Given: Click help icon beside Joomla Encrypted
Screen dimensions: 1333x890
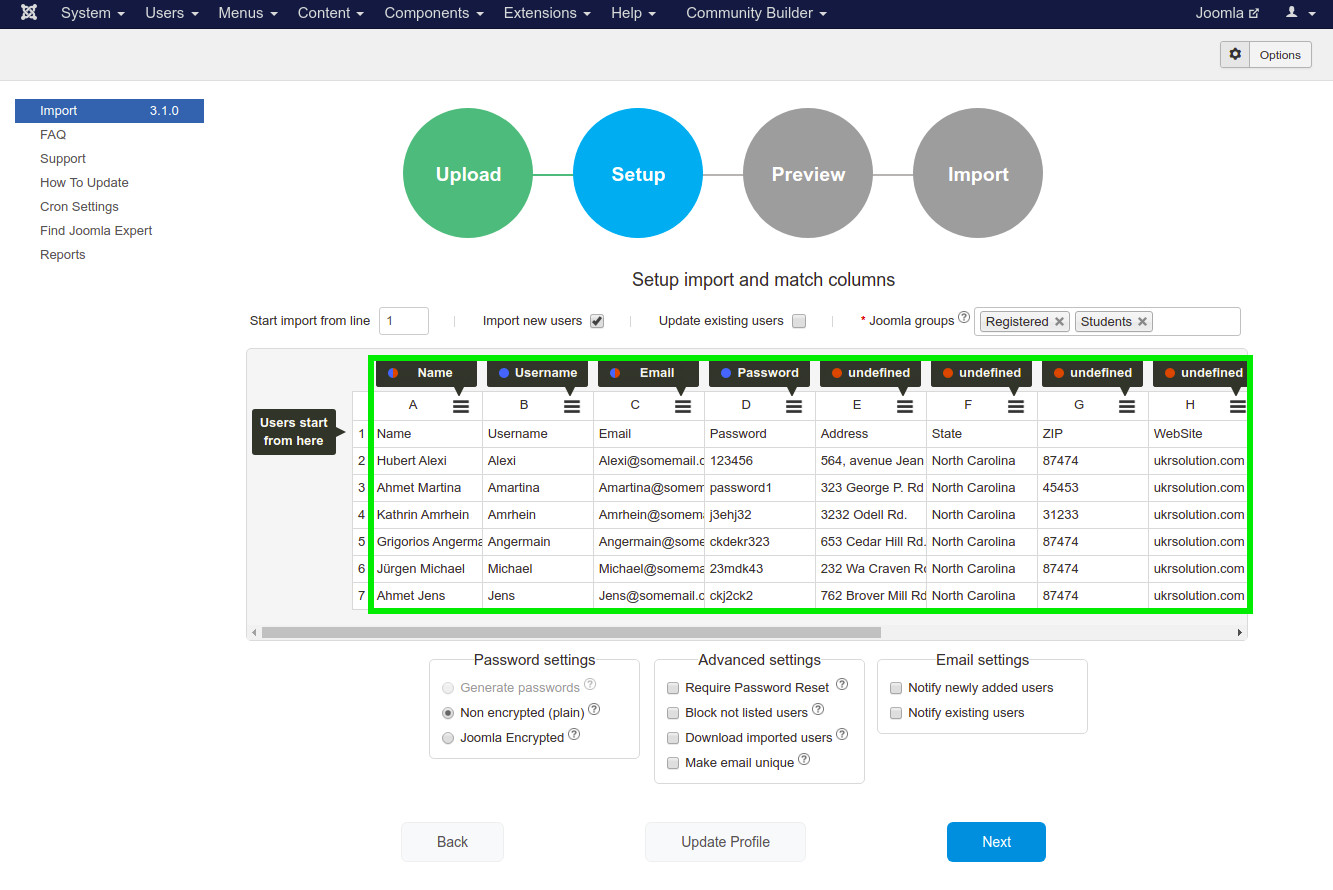Looking at the screenshot, I should 574,735.
